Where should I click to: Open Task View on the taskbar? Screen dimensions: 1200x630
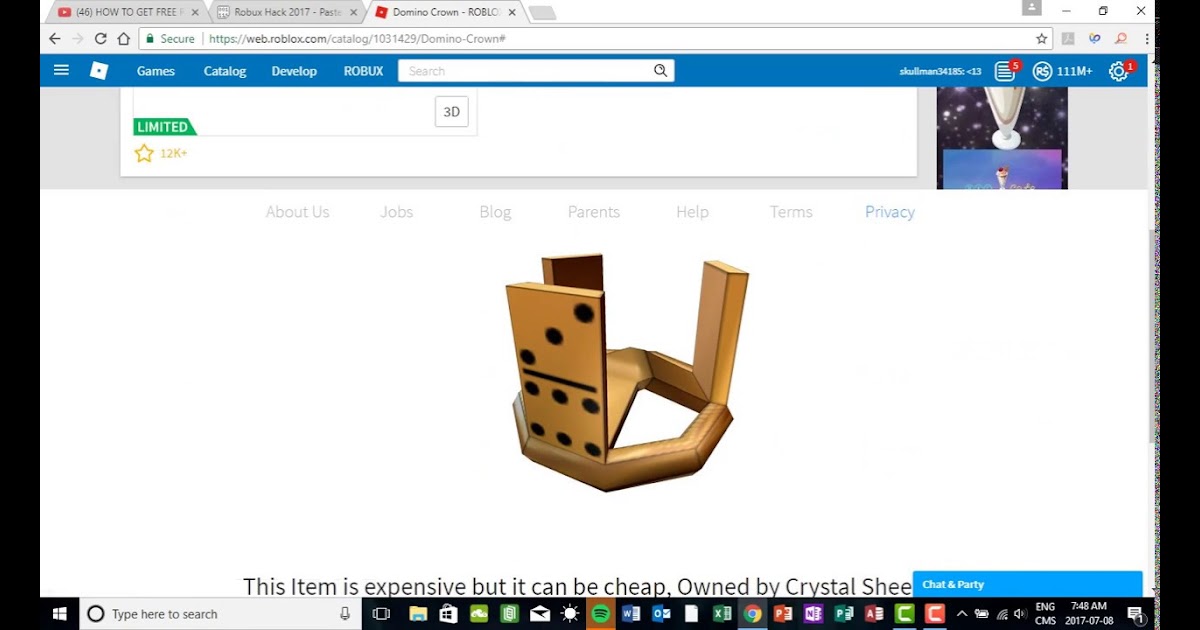pos(381,614)
